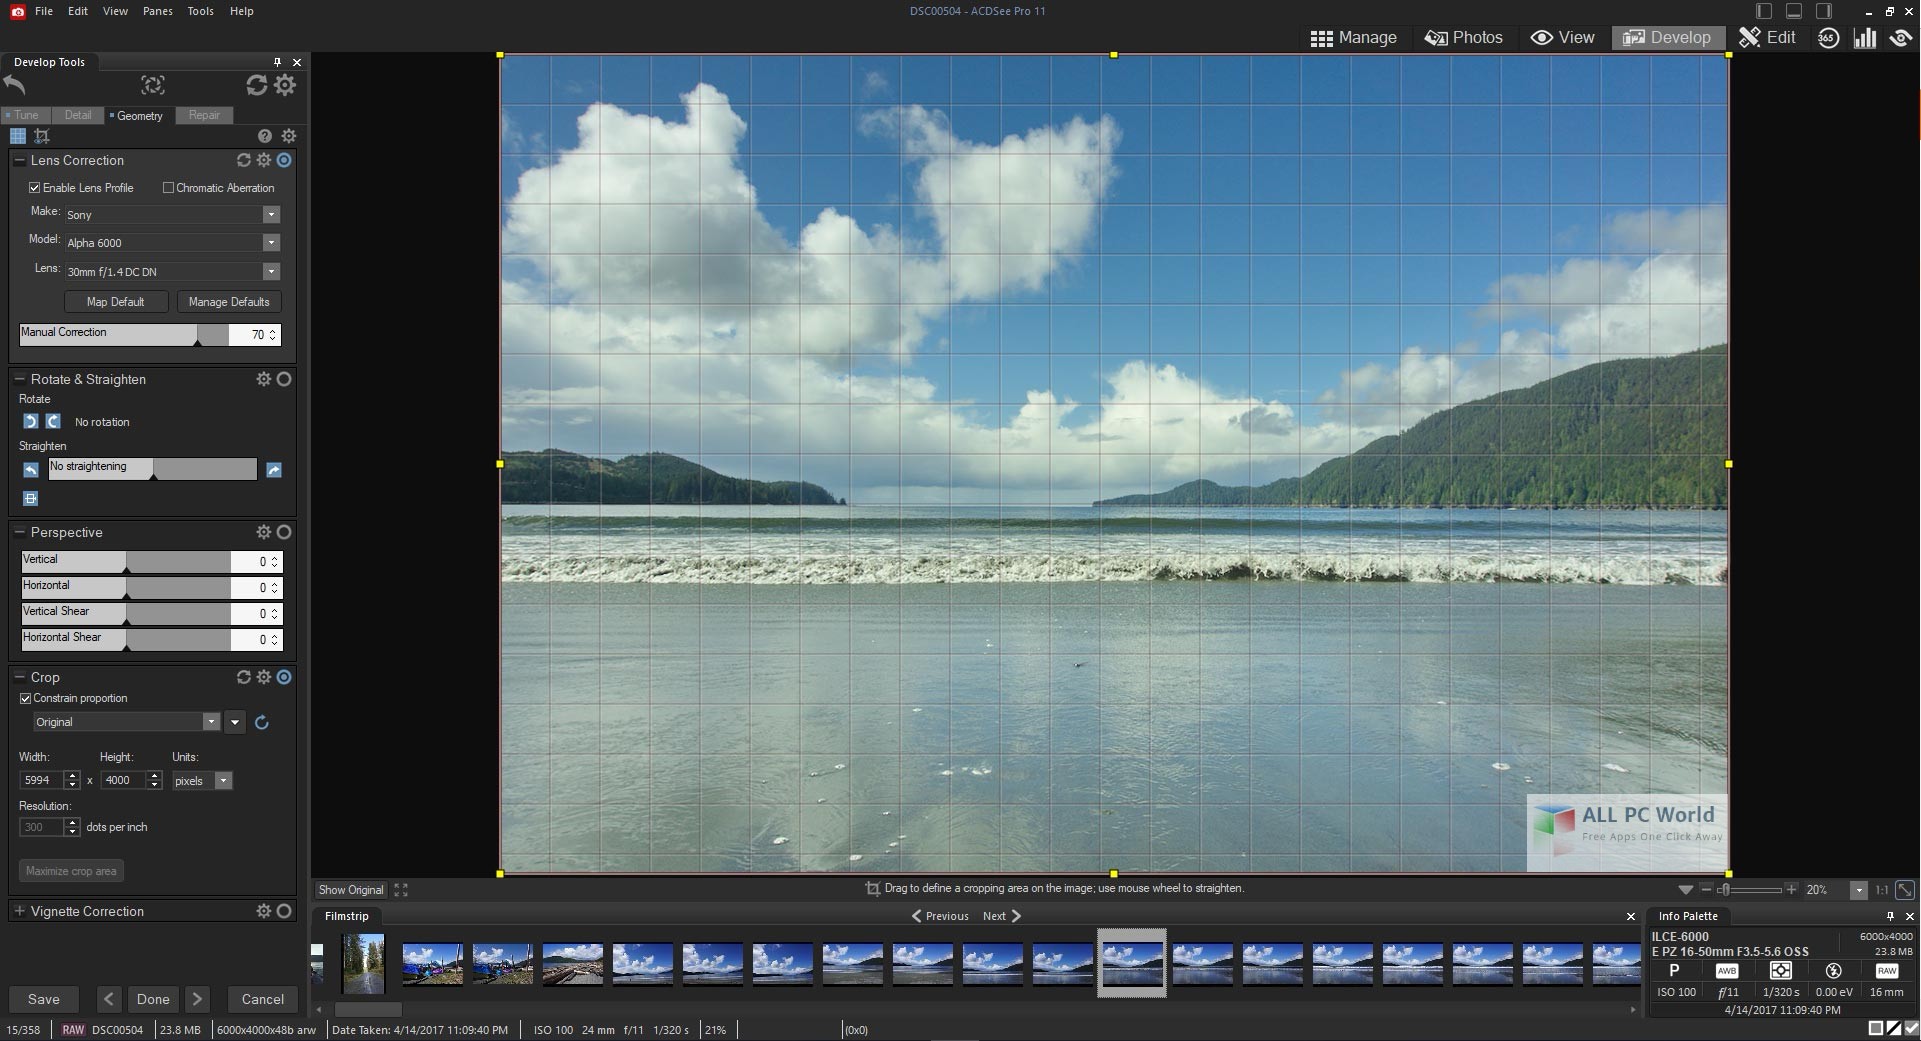This screenshot has height=1041, width=1921.
Task: Open the Tools menu
Action: 199,11
